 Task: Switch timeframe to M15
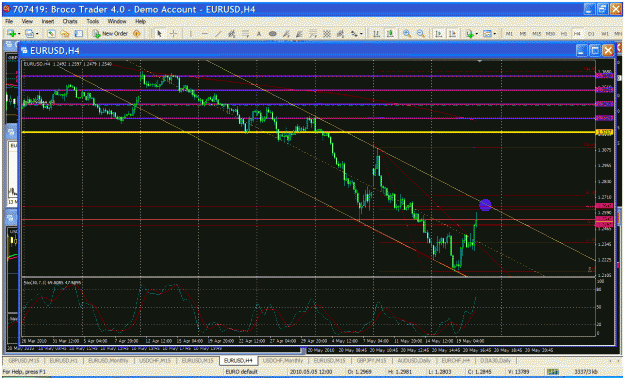tap(537, 34)
